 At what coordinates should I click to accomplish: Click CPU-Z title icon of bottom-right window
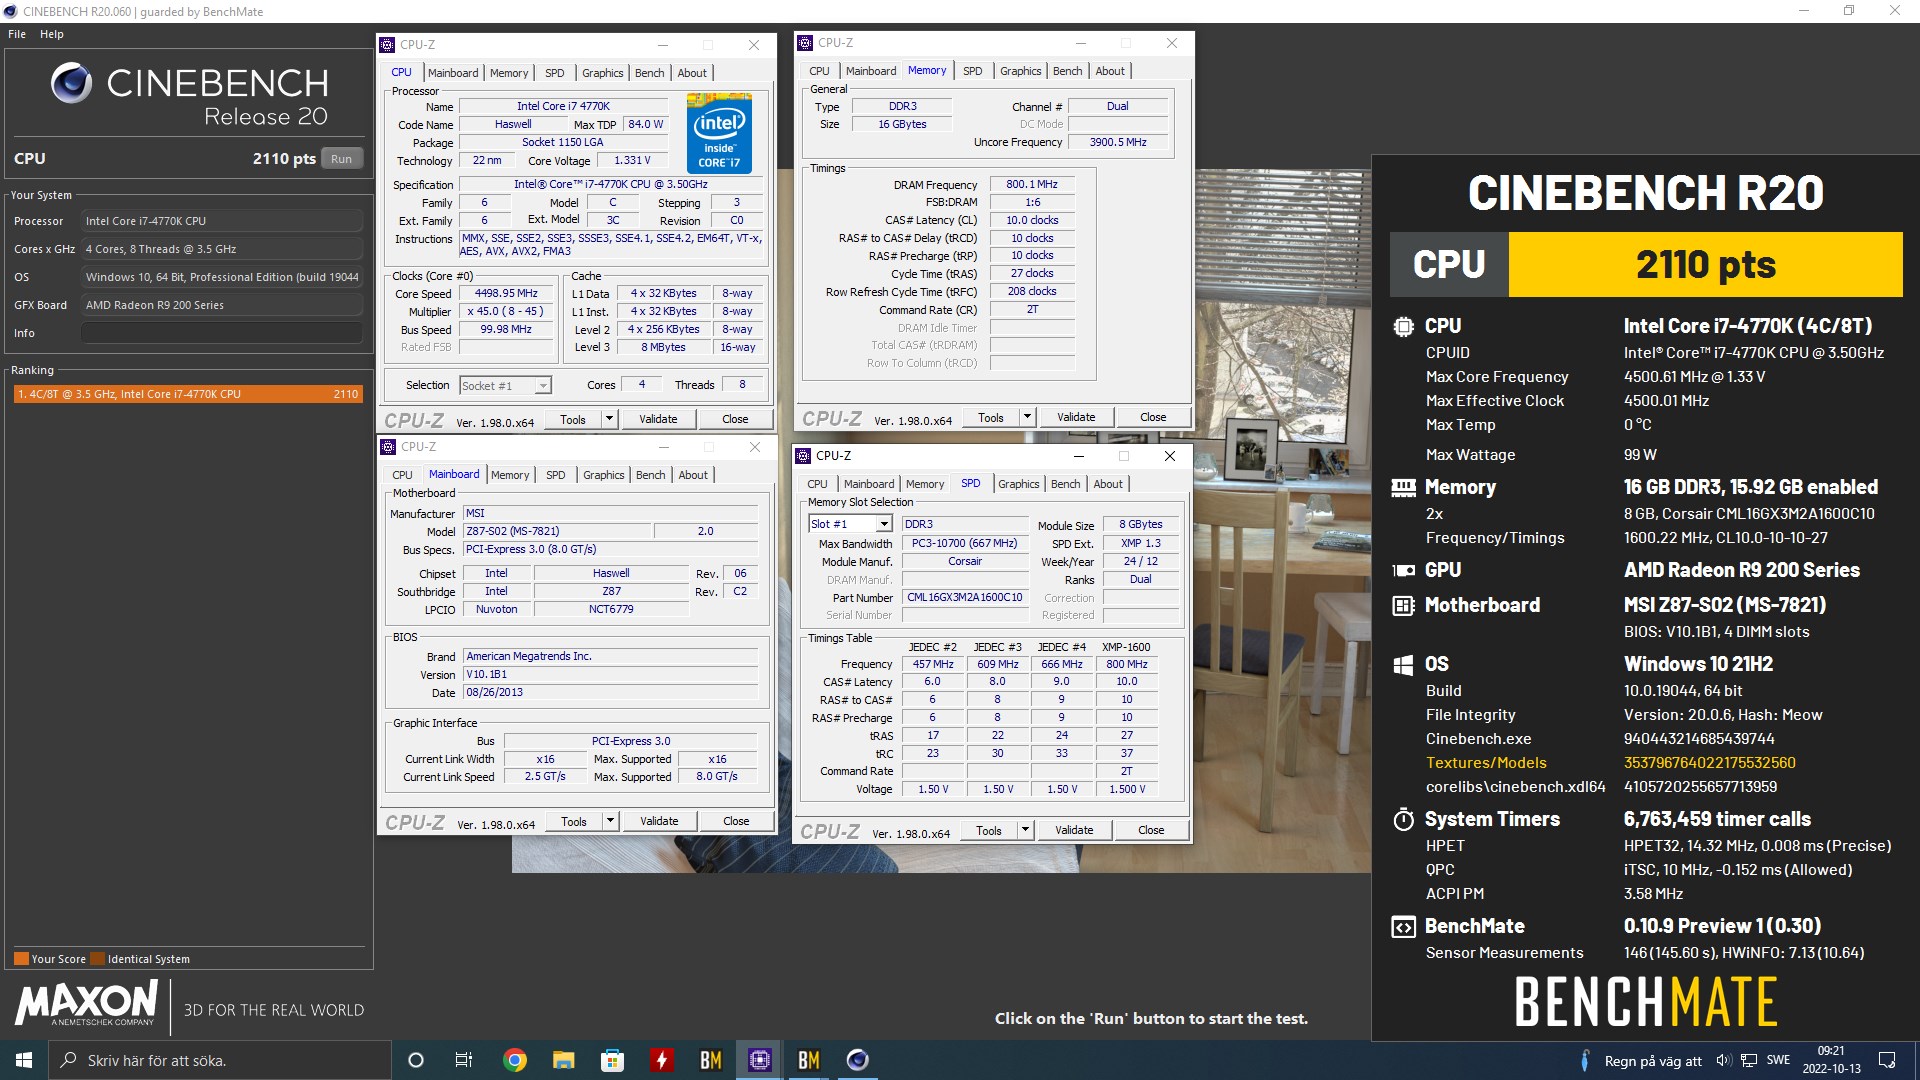pos(803,456)
